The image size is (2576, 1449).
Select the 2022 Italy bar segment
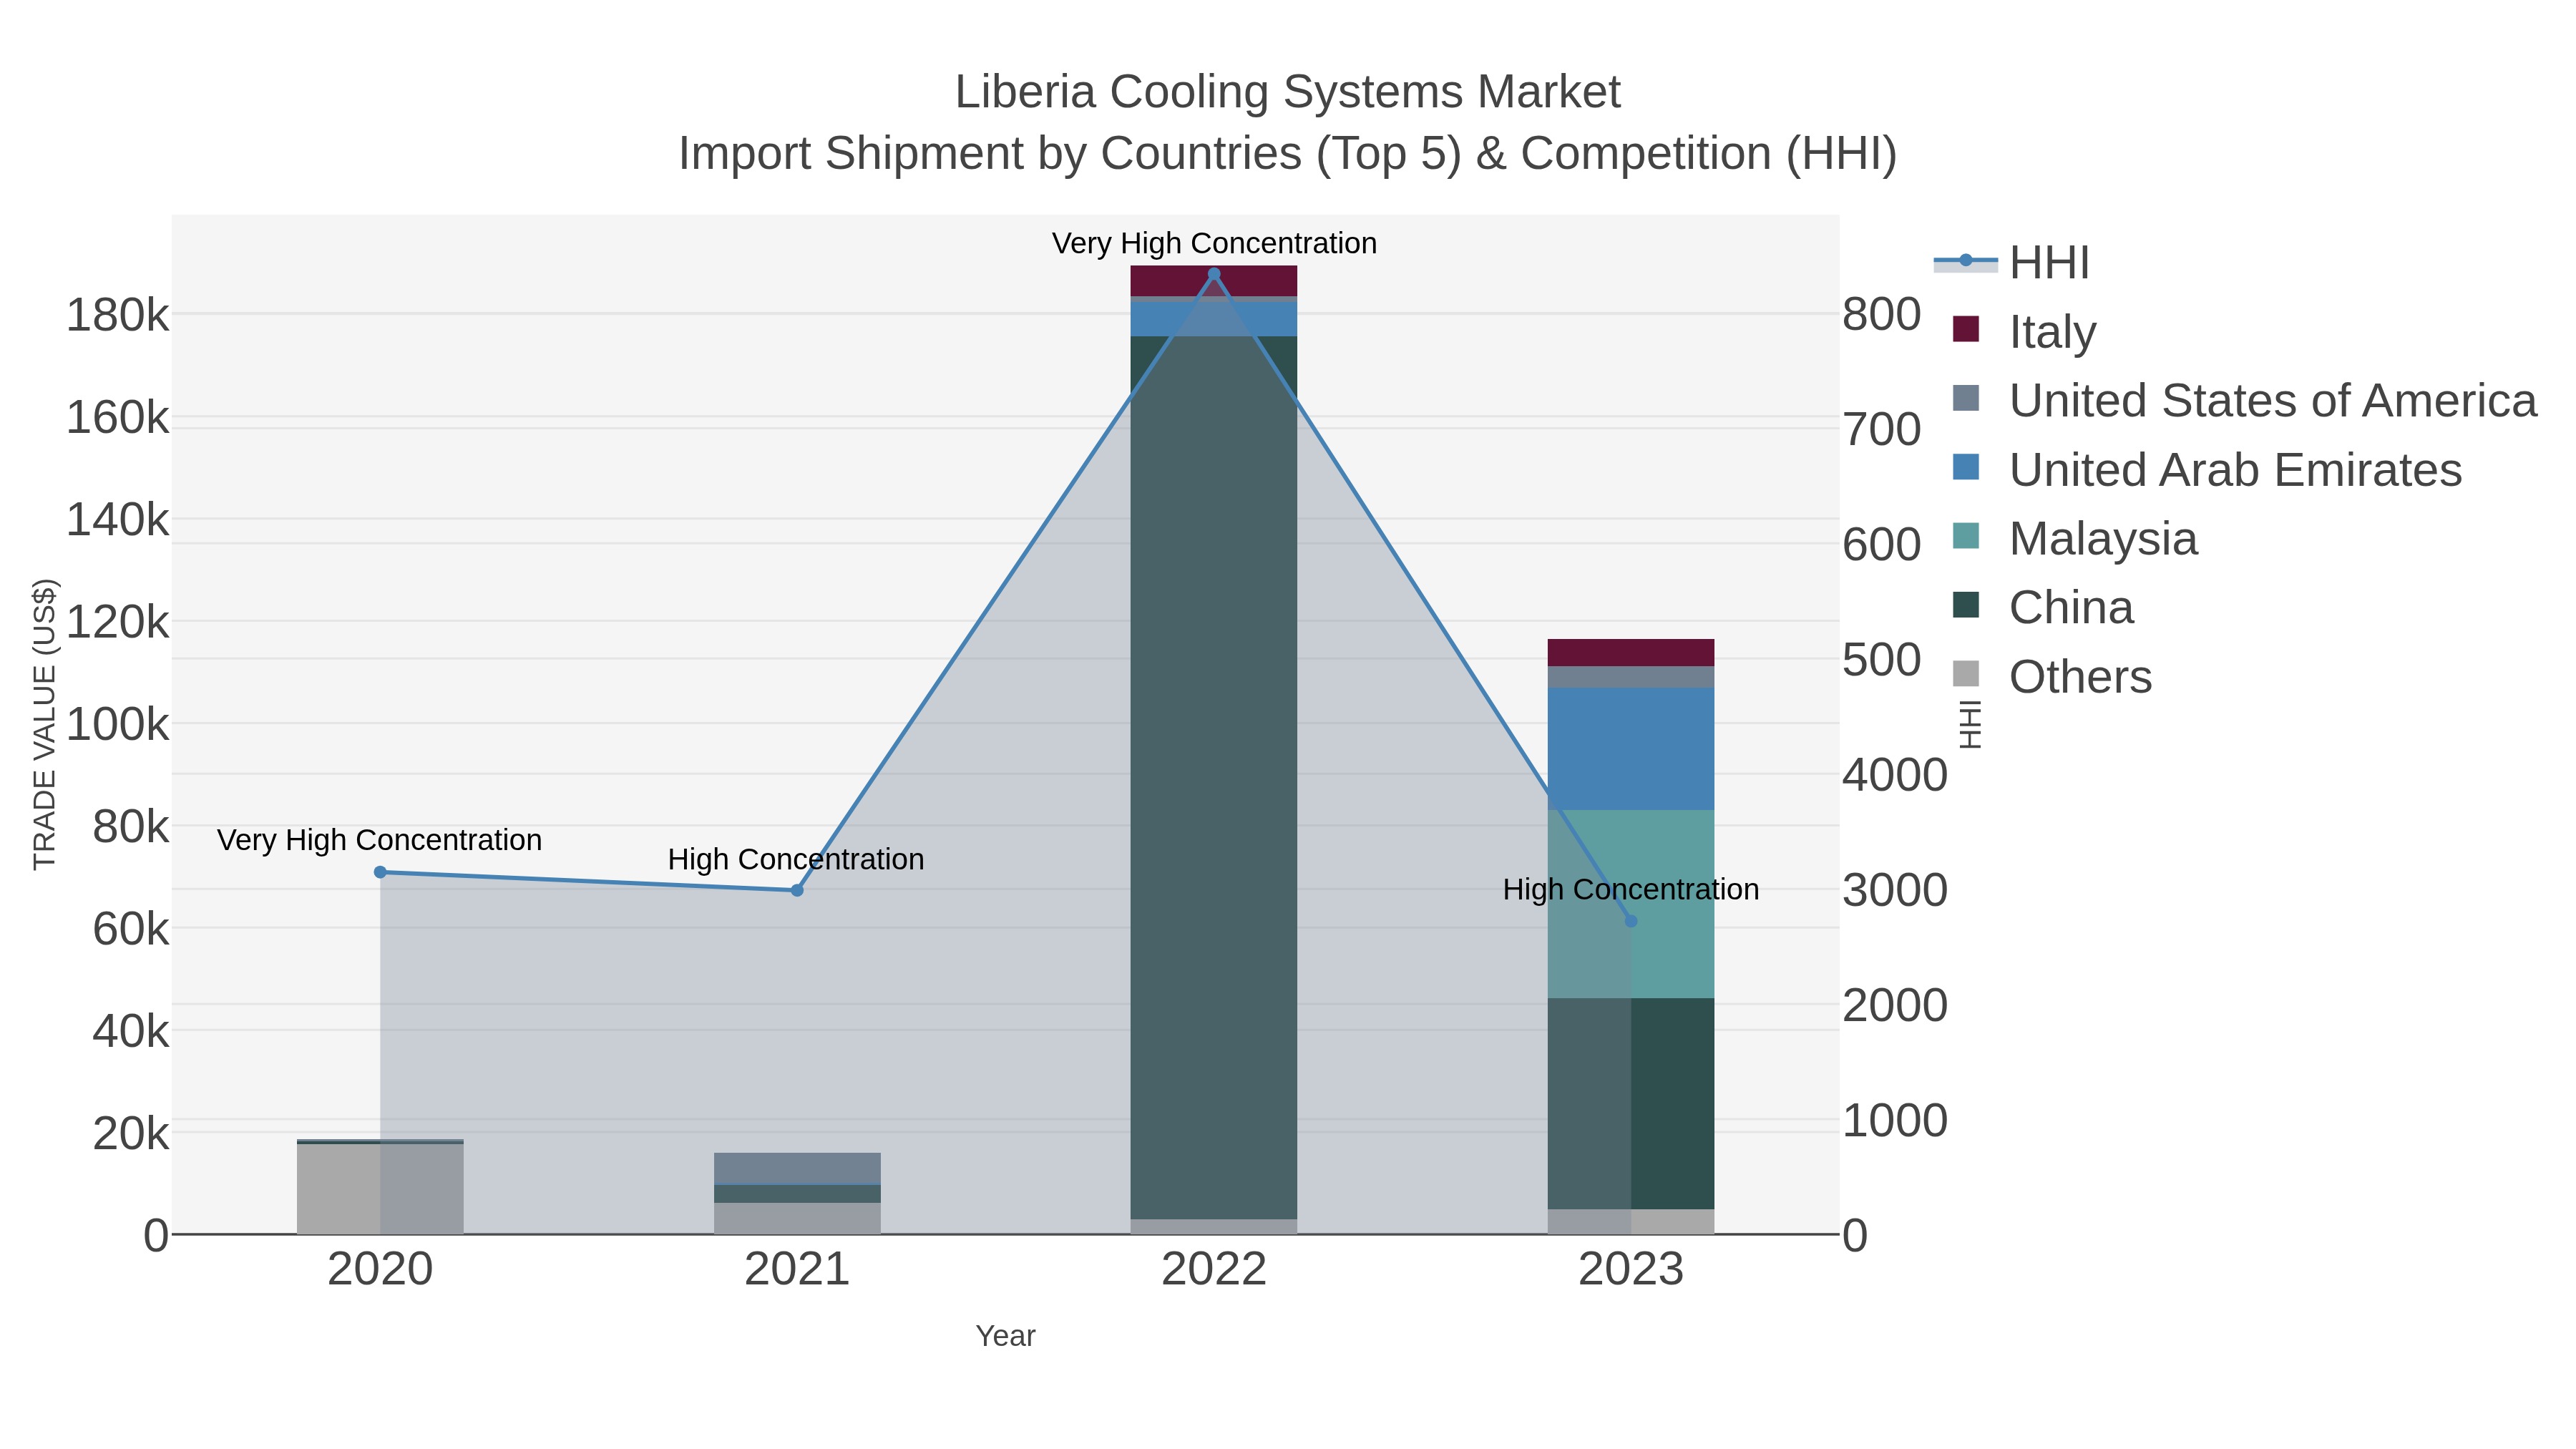1214,281
